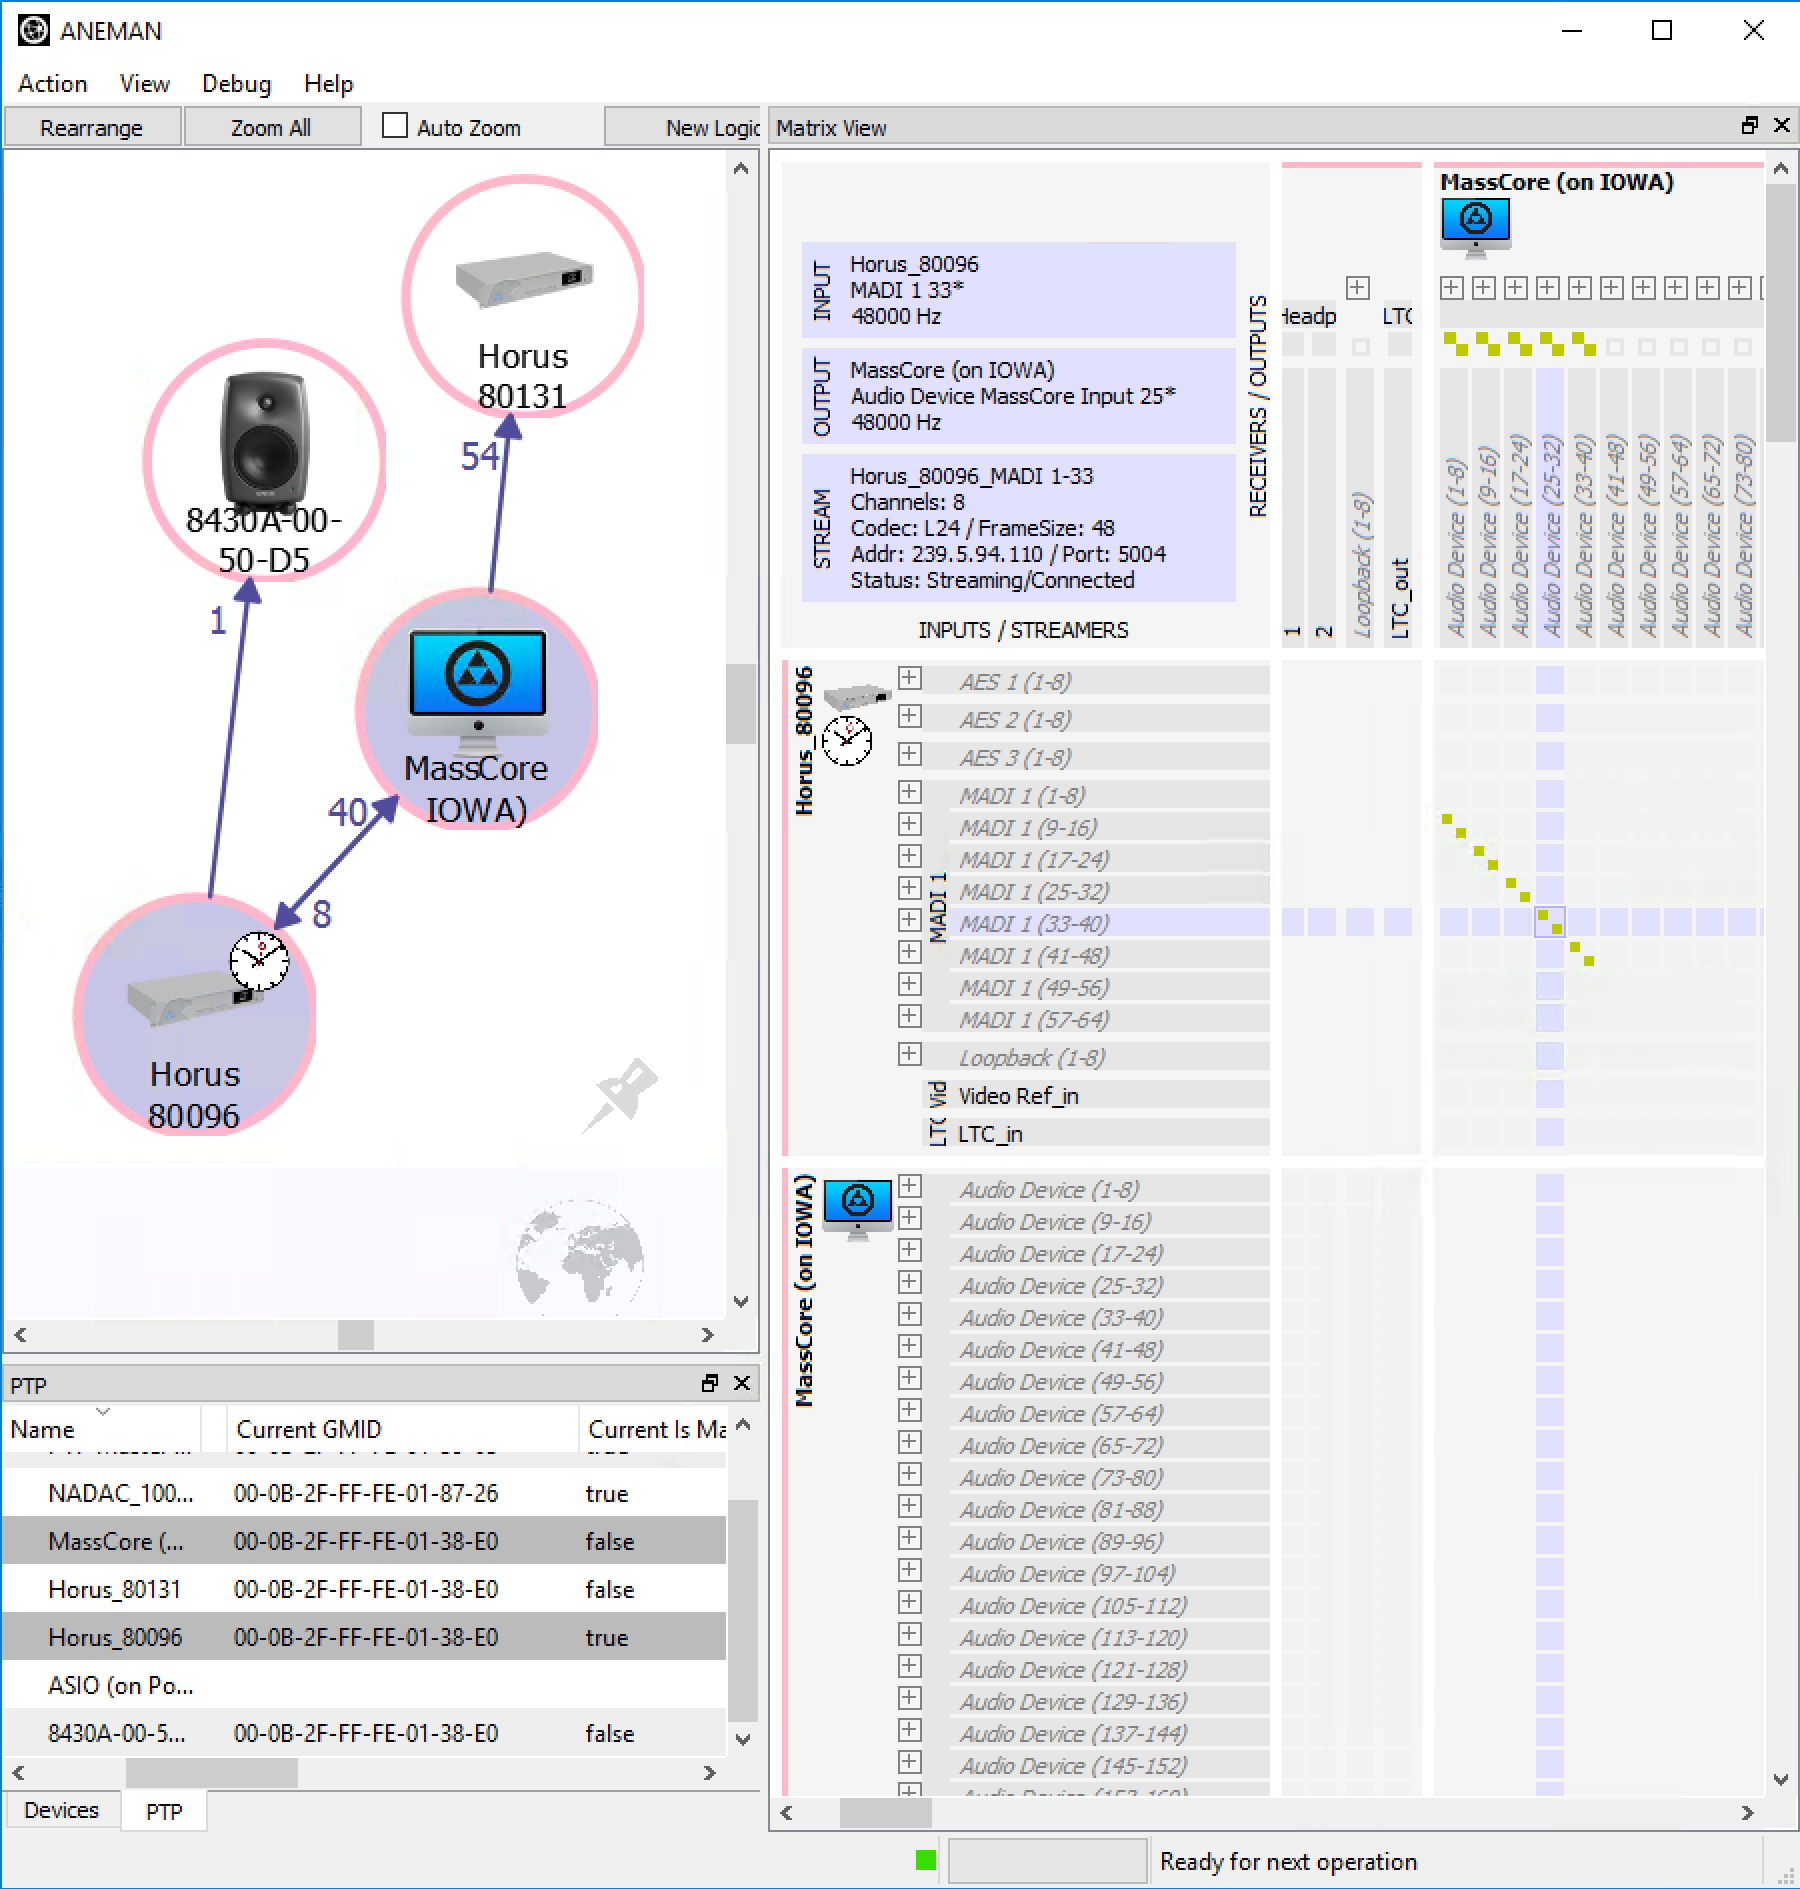Click the New Logic button

click(684, 127)
